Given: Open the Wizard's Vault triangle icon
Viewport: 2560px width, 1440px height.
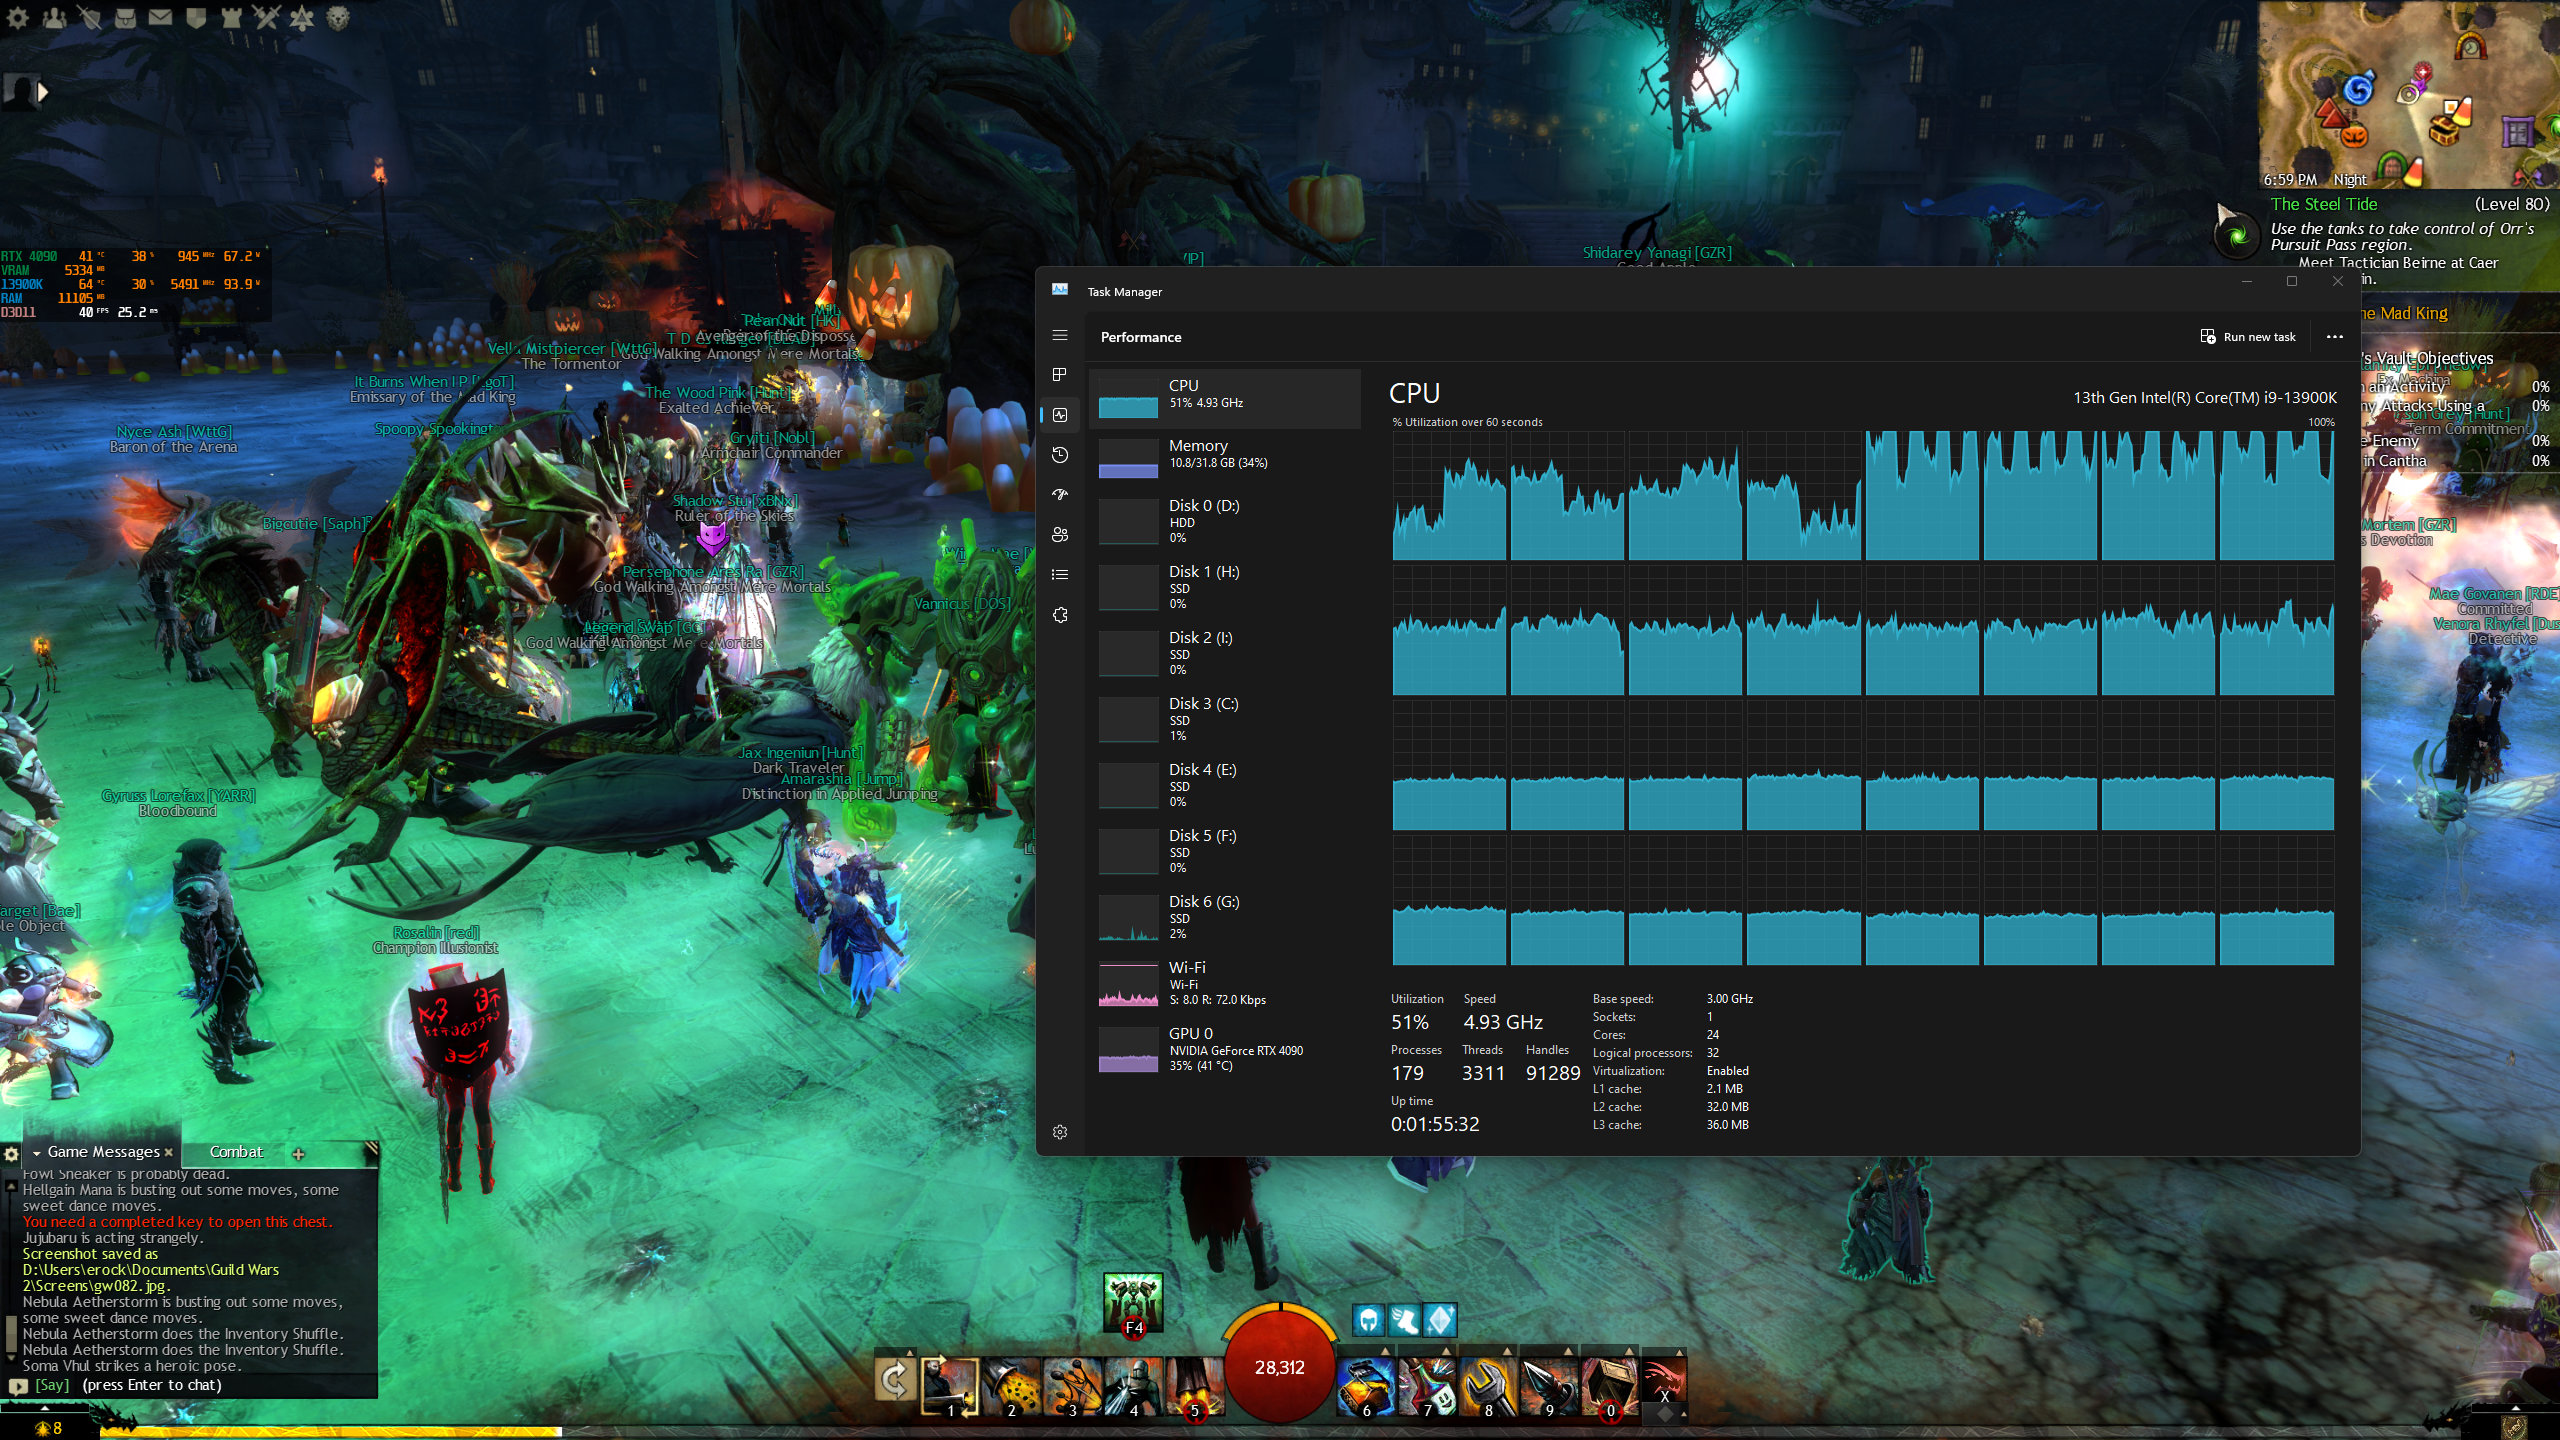Looking at the screenshot, I should click(x=302, y=17).
